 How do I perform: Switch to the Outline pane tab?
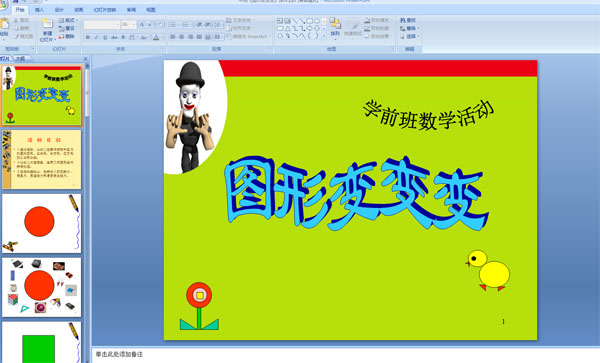[x=21, y=59]
